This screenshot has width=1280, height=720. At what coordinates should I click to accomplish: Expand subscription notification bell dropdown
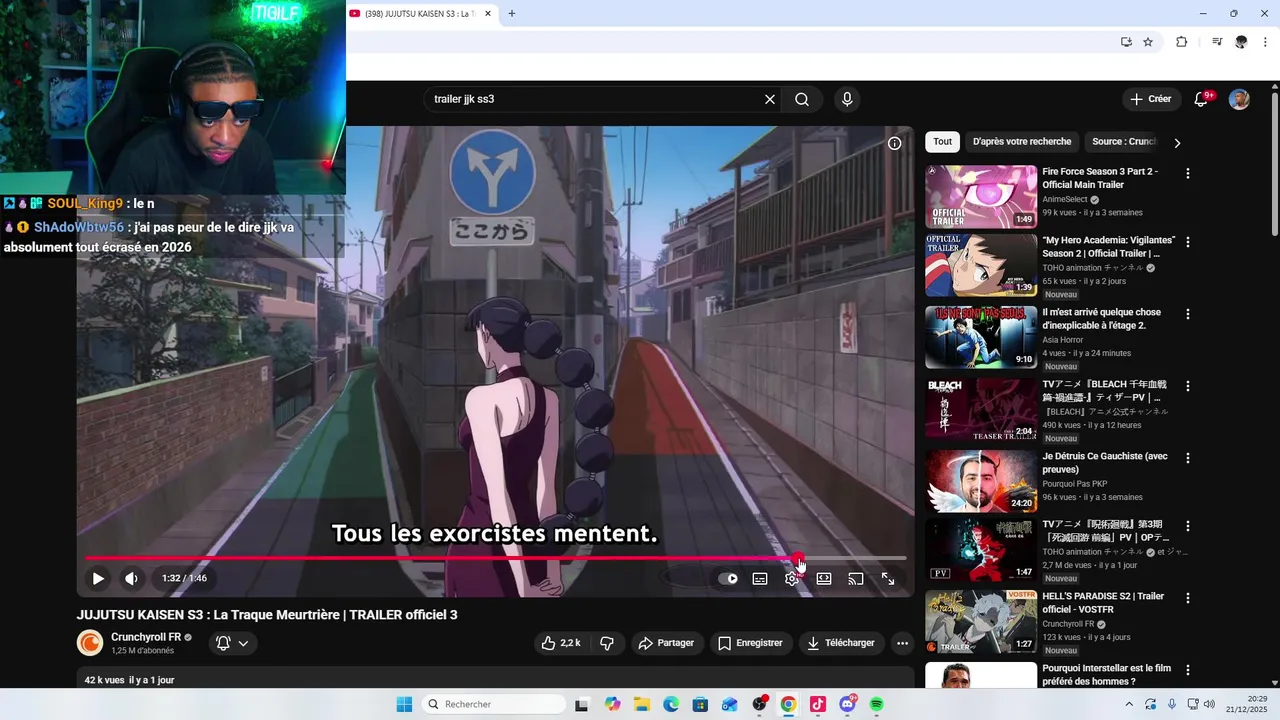click(232, 643)
